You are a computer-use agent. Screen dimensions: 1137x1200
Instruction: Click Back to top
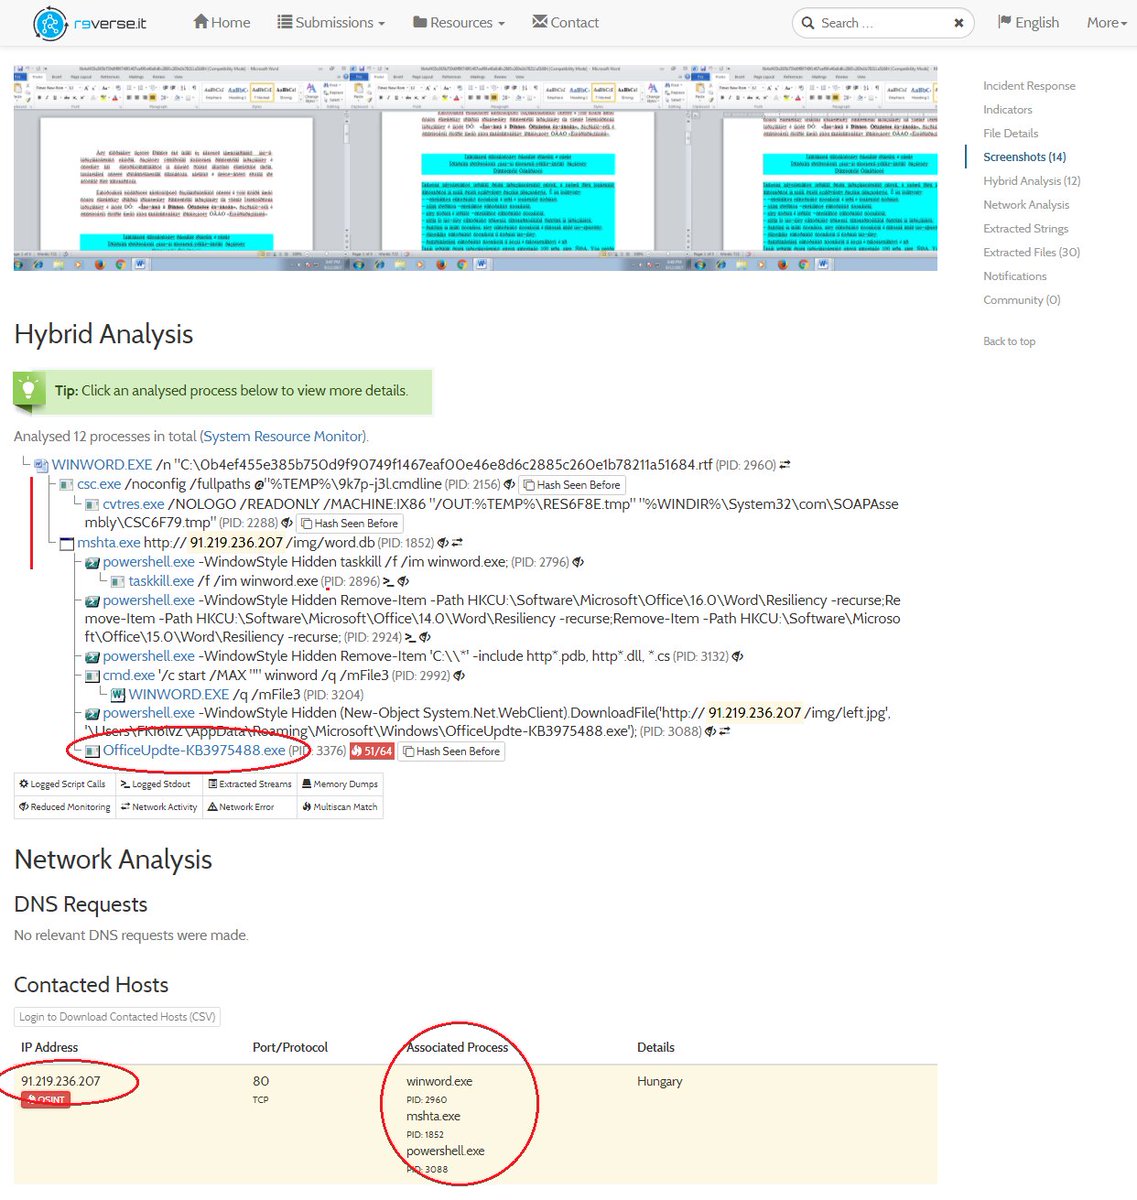[1009, 342]
